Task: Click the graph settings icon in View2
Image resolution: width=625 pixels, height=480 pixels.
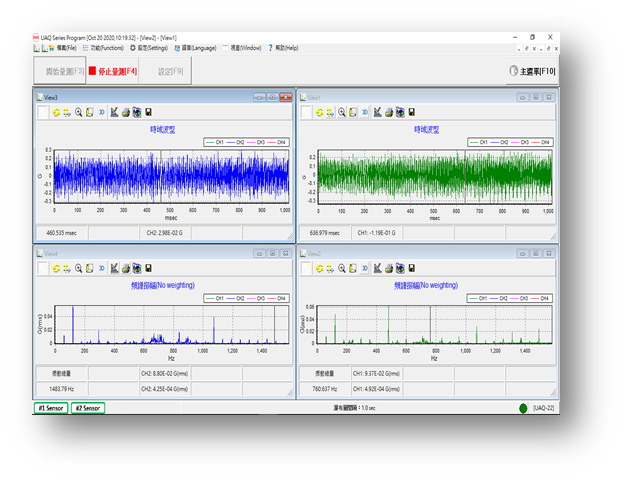Action: click(x=378, y=268)
